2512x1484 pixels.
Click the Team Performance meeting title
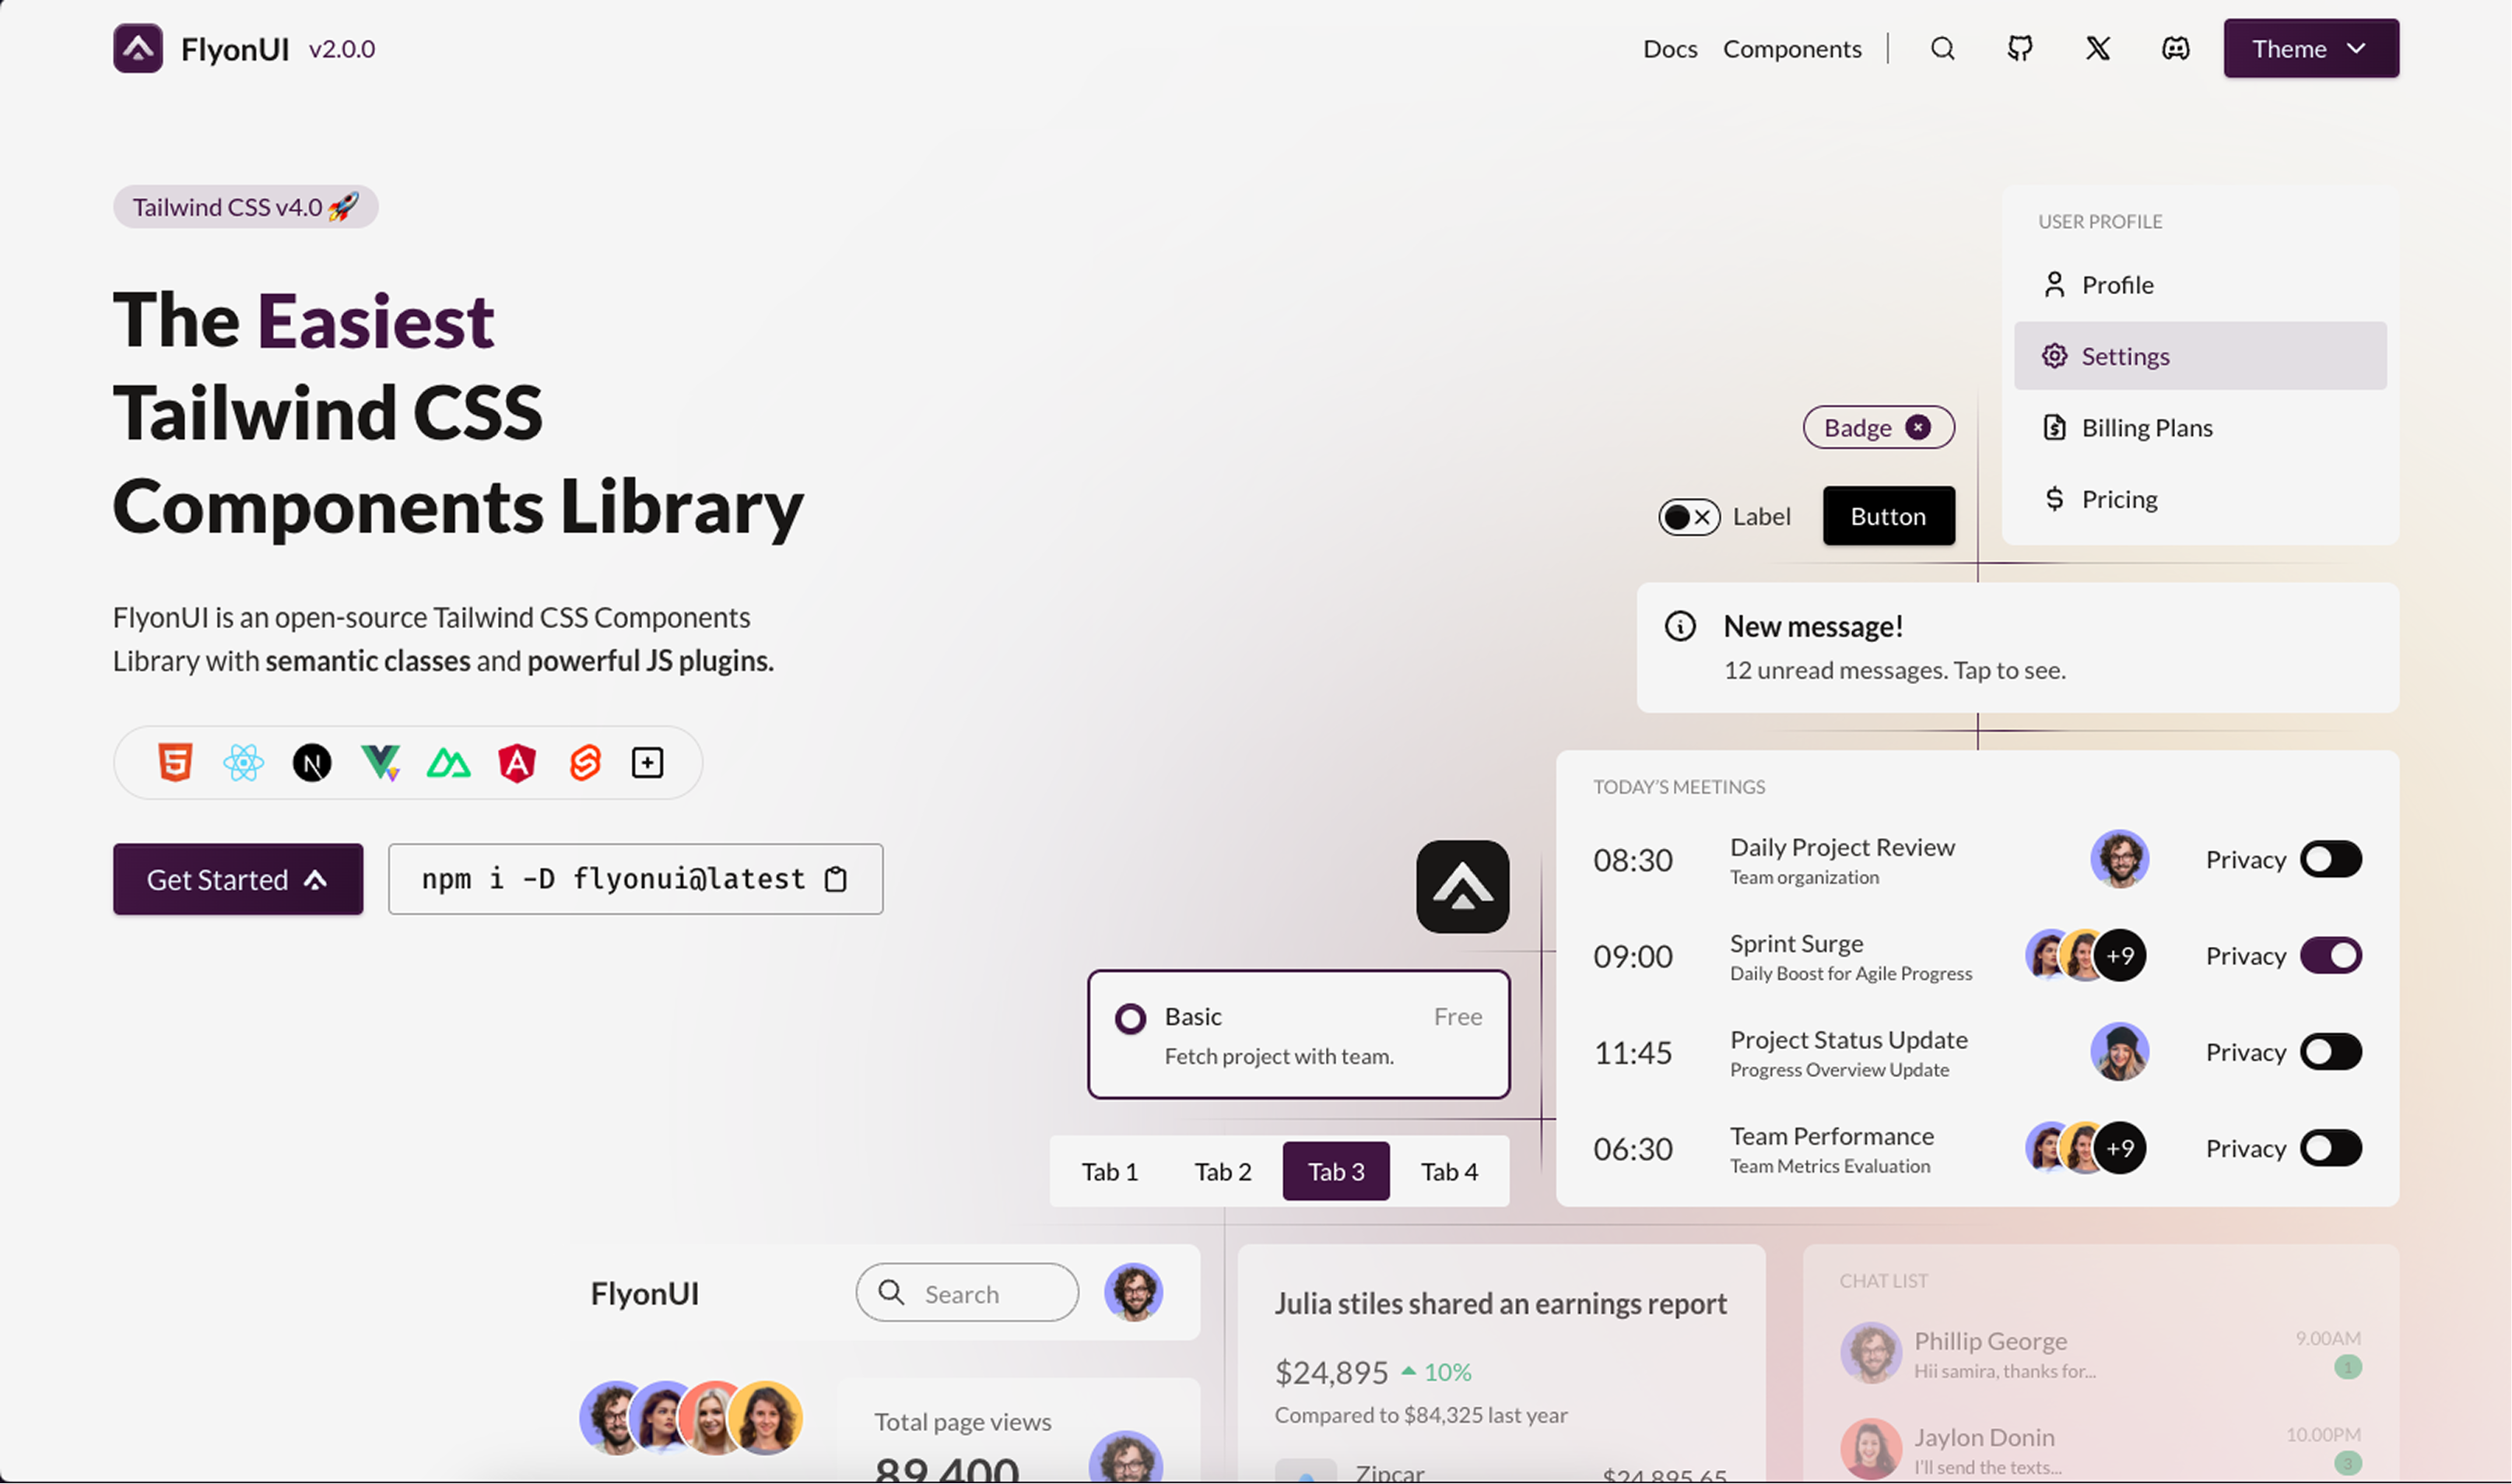pyautogui.click(x=1831, y=1136)
